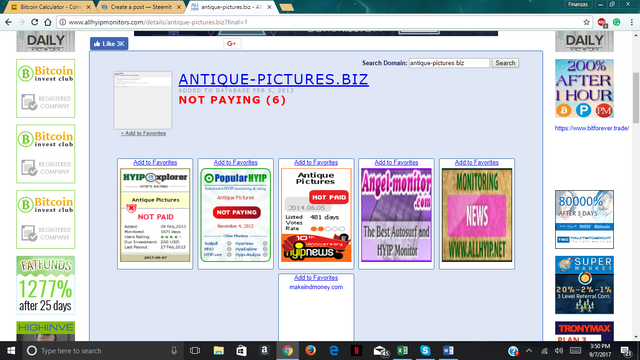Image resolution: width=640 pixels, height=360 pixels.
Task: Click the green extension icon in toolbar
Action: [617, 22]
